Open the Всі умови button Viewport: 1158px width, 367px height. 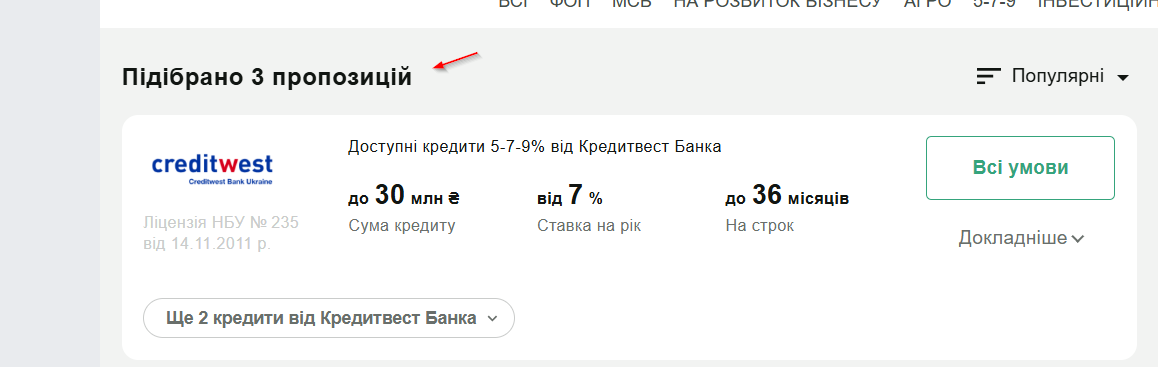point(1020,168)
